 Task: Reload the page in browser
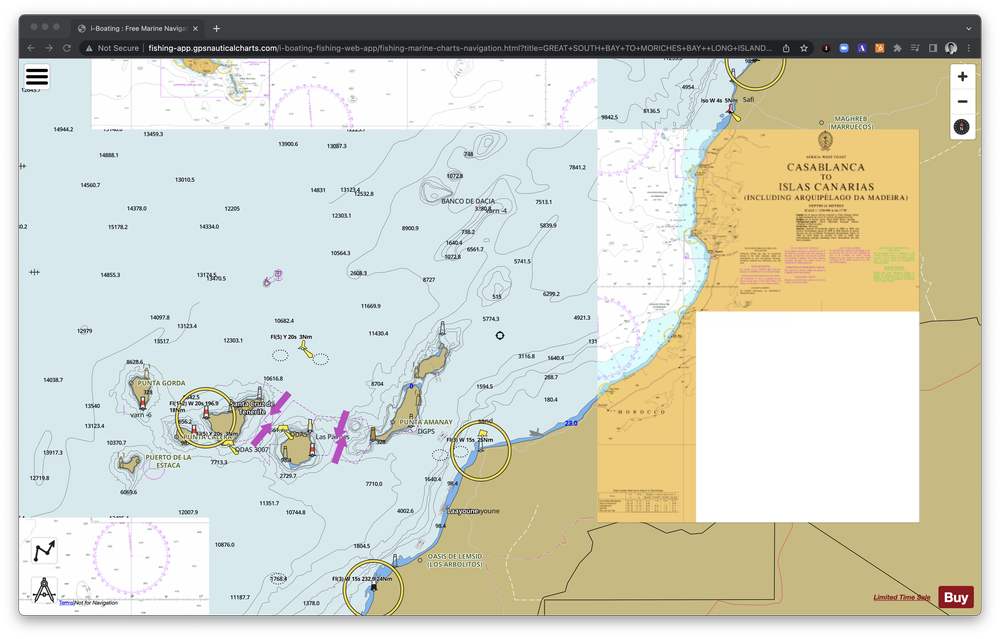[66, 48]
